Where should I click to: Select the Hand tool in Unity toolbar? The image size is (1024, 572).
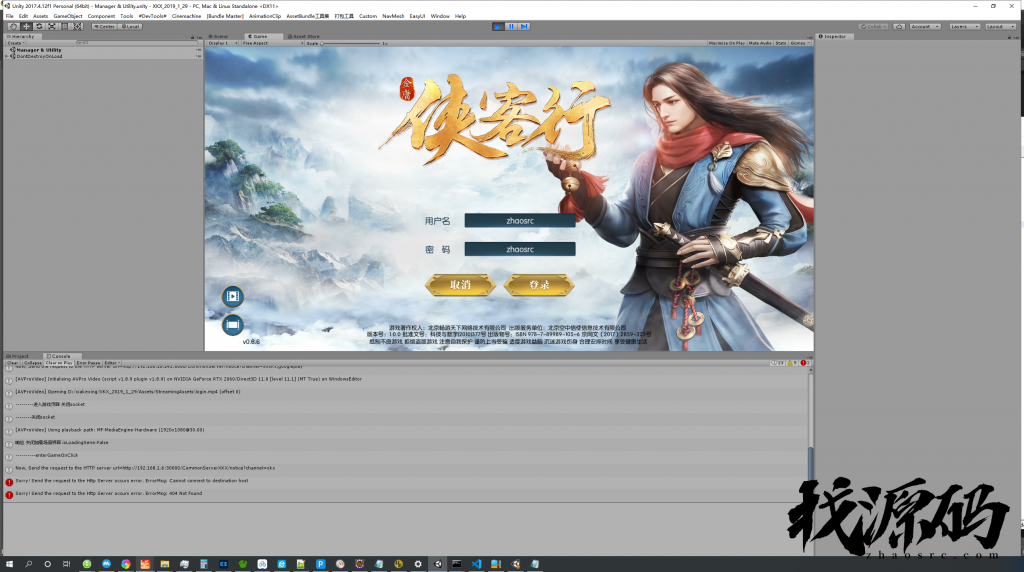click(x=13, y=27)
